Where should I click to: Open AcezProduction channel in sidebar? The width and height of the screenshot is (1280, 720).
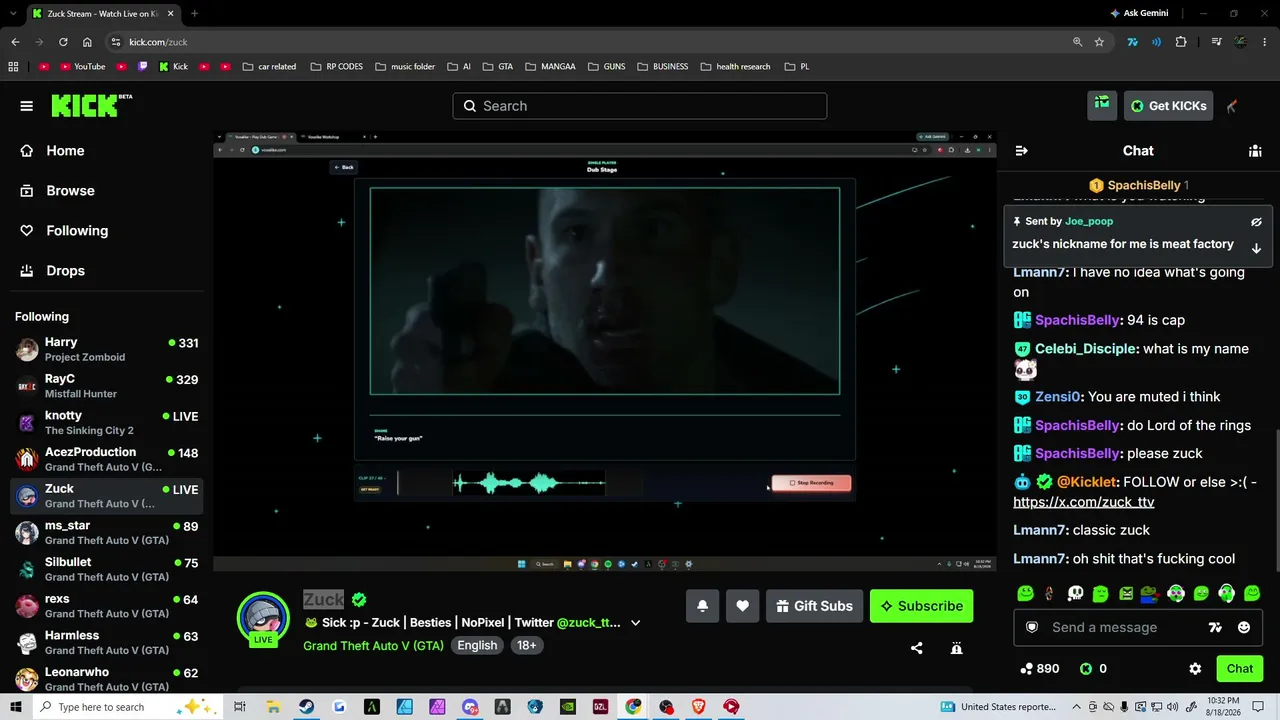(107, 459)
